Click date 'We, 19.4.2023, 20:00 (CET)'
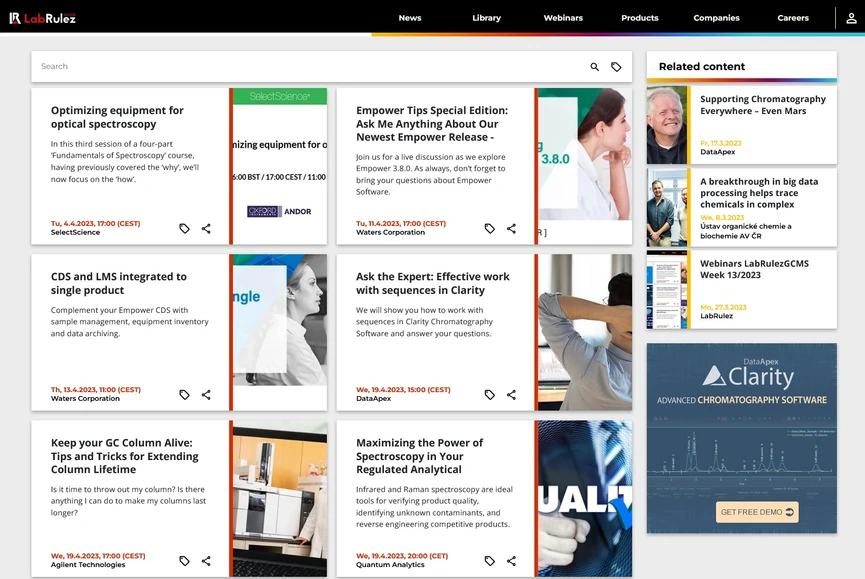This screenshot has height=579, width=865. pyautogui.click(x=402, y=556)
